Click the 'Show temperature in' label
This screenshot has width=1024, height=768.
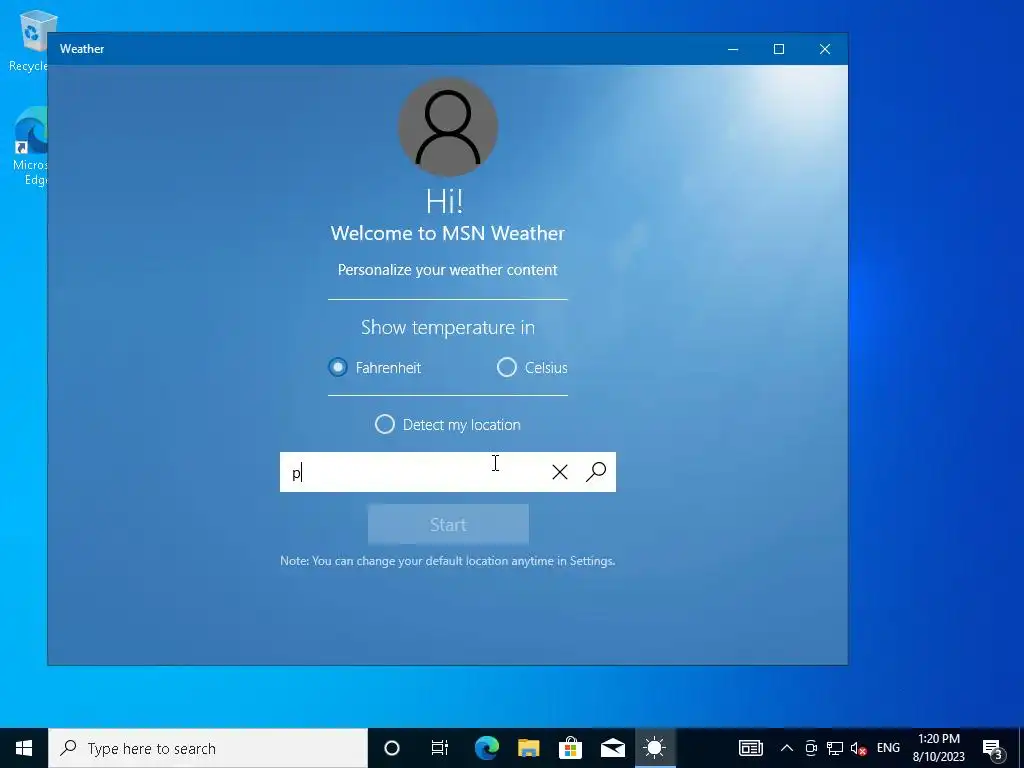click(x=448, y=327)
